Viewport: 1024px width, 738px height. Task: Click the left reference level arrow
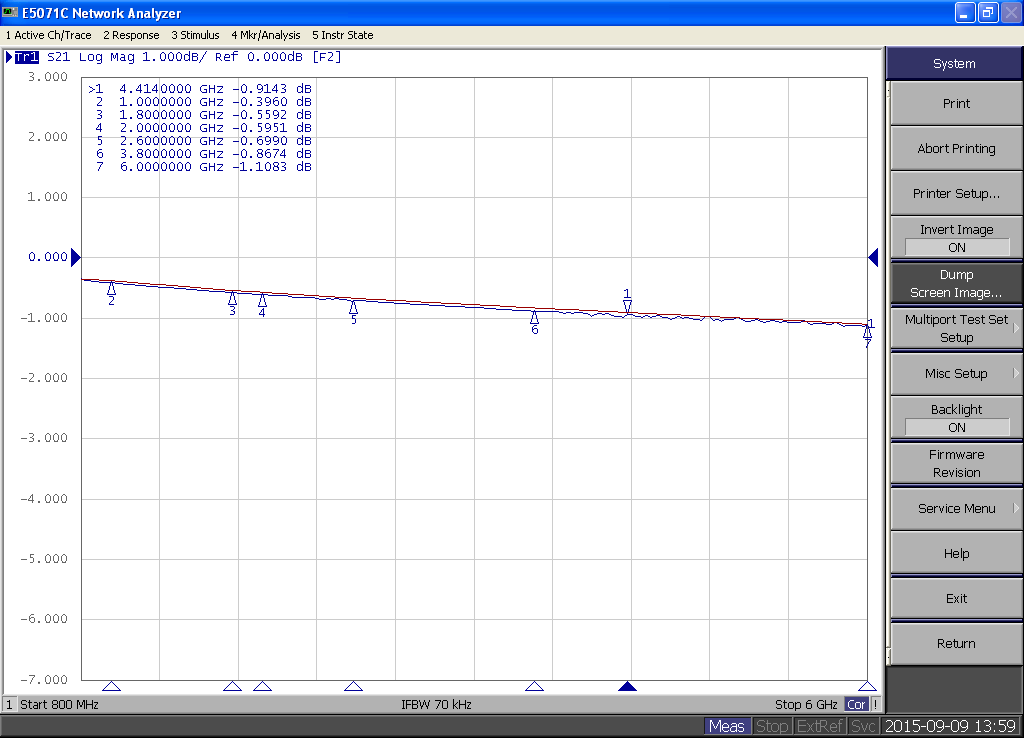pyautogui.click(x=75, y=258)
